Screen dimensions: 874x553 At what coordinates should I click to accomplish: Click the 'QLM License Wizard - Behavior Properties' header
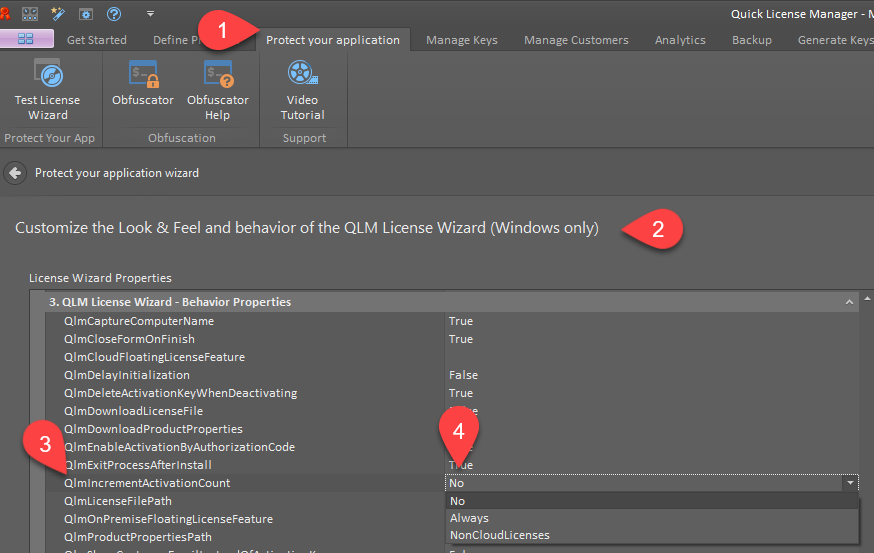170,302
